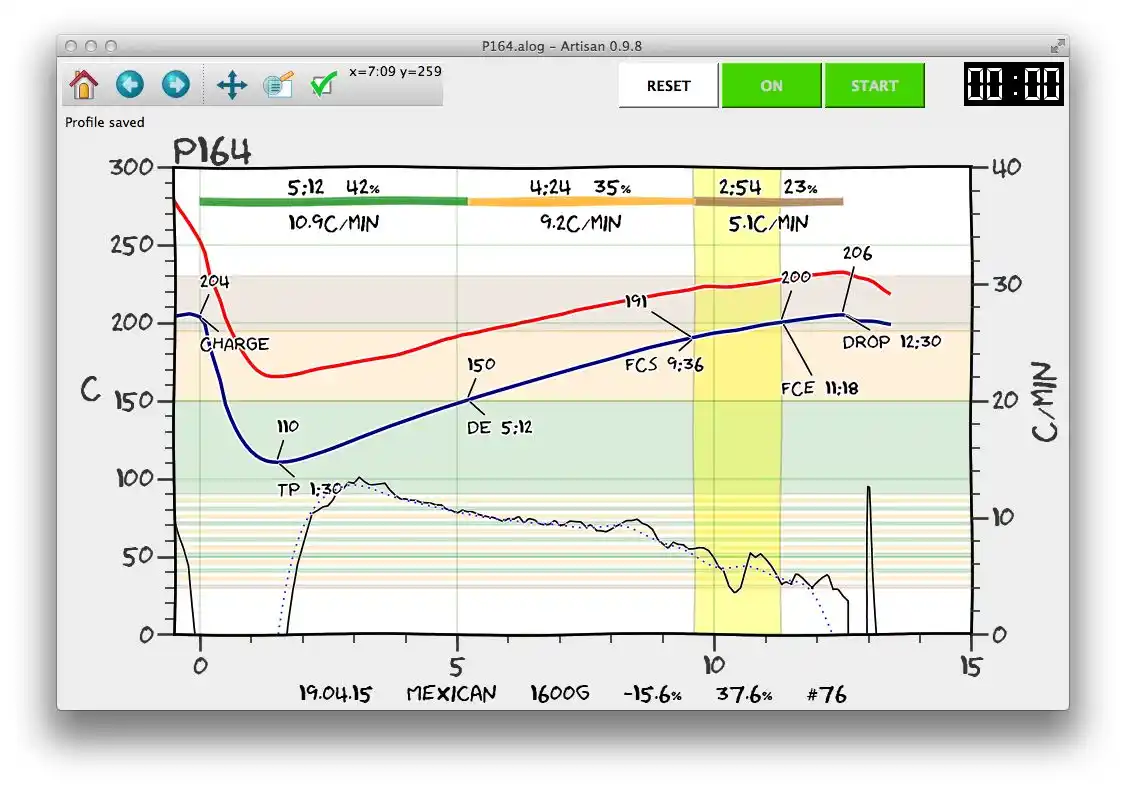Viewport: 1126px width, 789px height.
Task: Click the CHARGE event label
Action: 235,344
